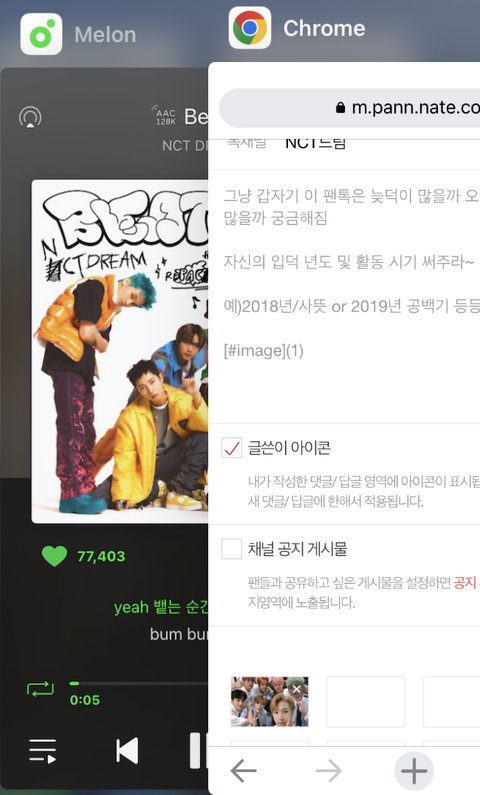Open the Melon app icon
This screenshot has width=480, height=795.
click(41, 34)
